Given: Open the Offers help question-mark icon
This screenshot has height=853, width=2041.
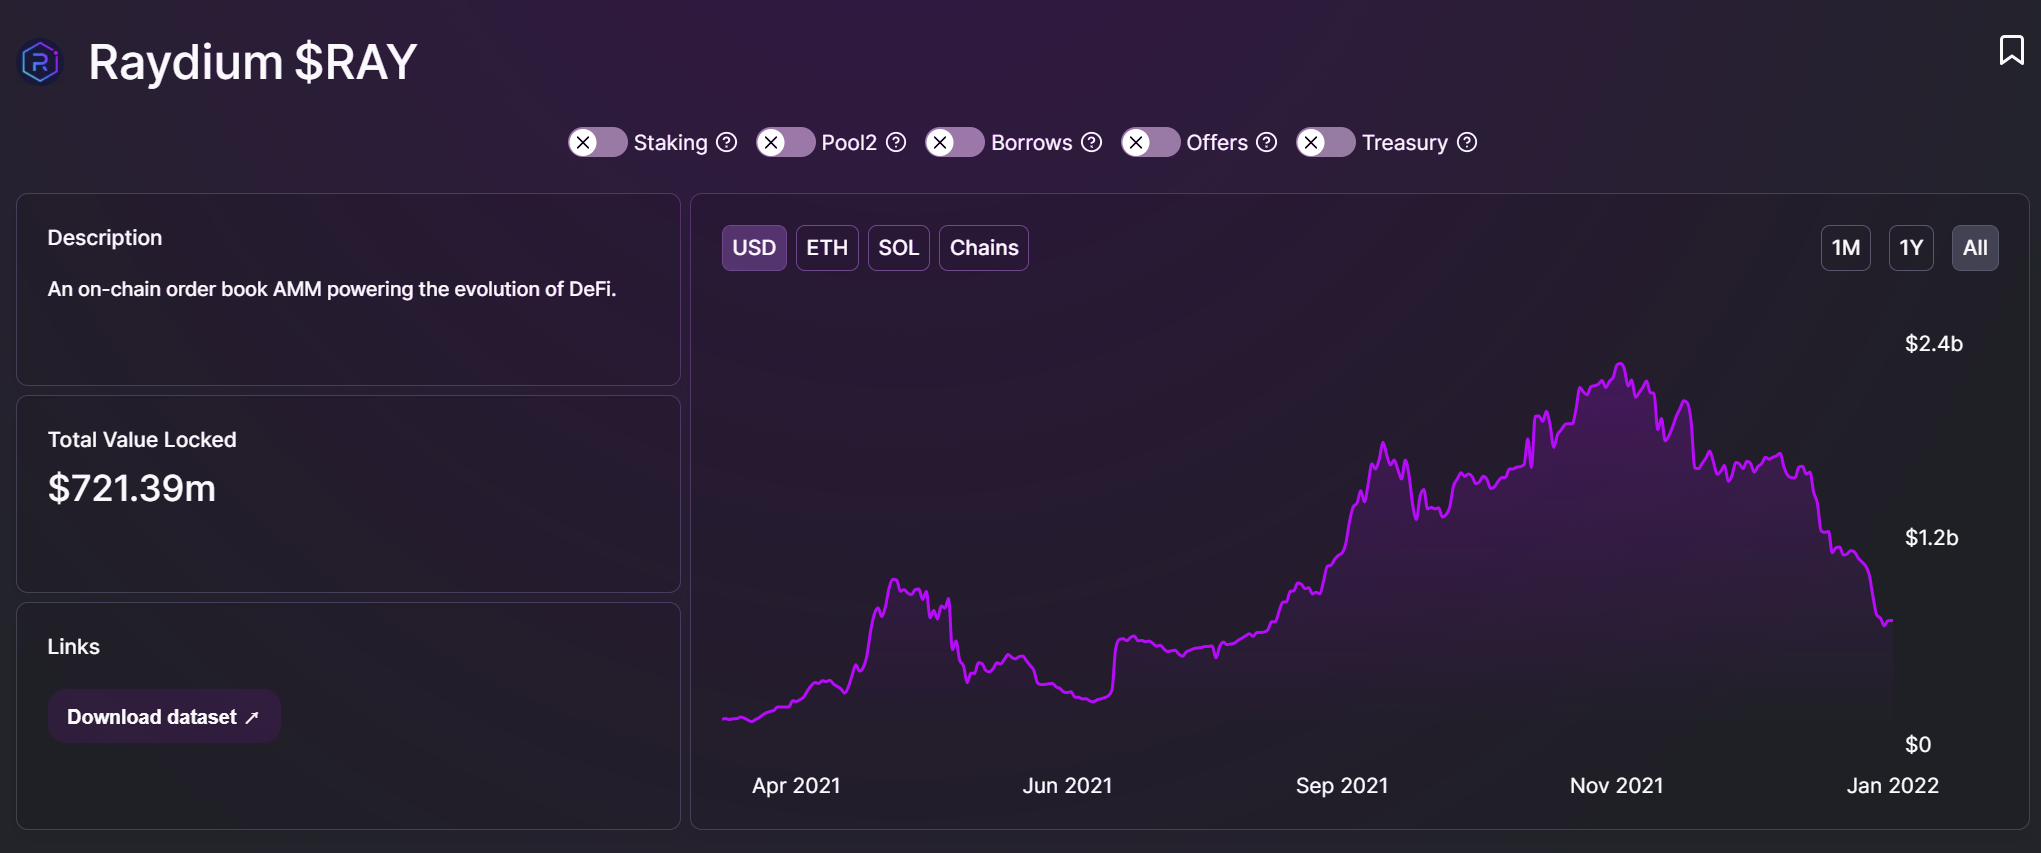Looking at the screenshot, I should coord(1266,142).
